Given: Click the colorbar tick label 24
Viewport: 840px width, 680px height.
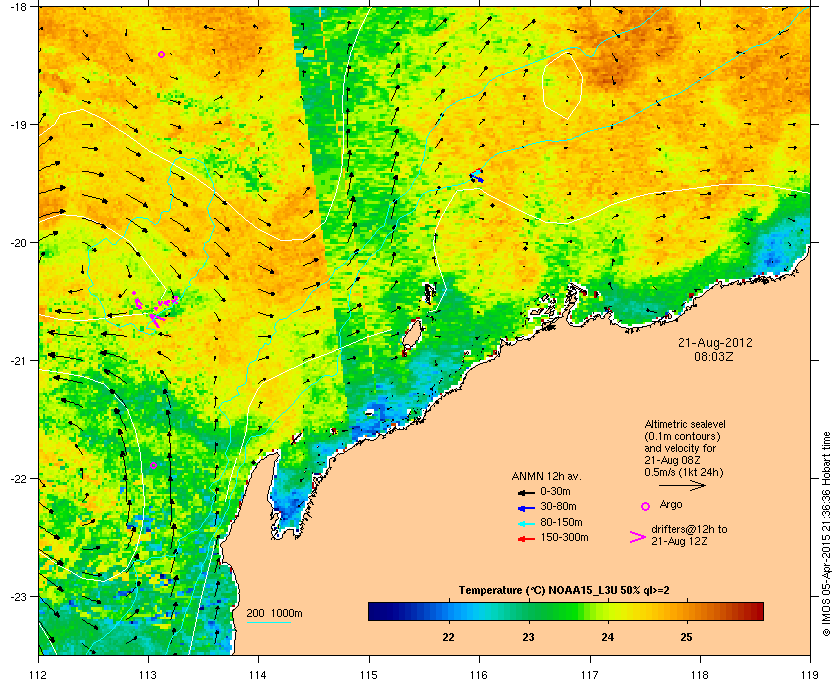Looking at the screenshot, I should click(608, 638).
